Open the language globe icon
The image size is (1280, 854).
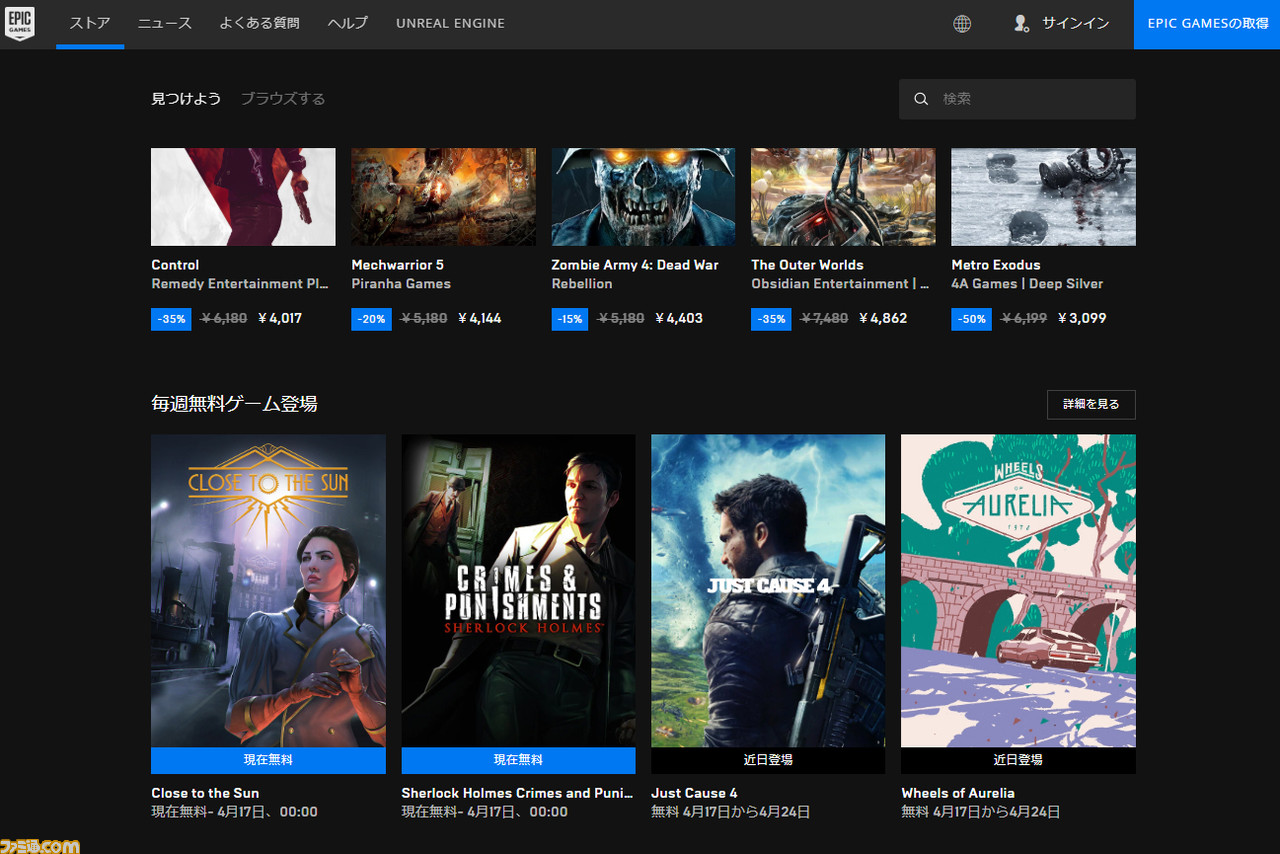962,24
